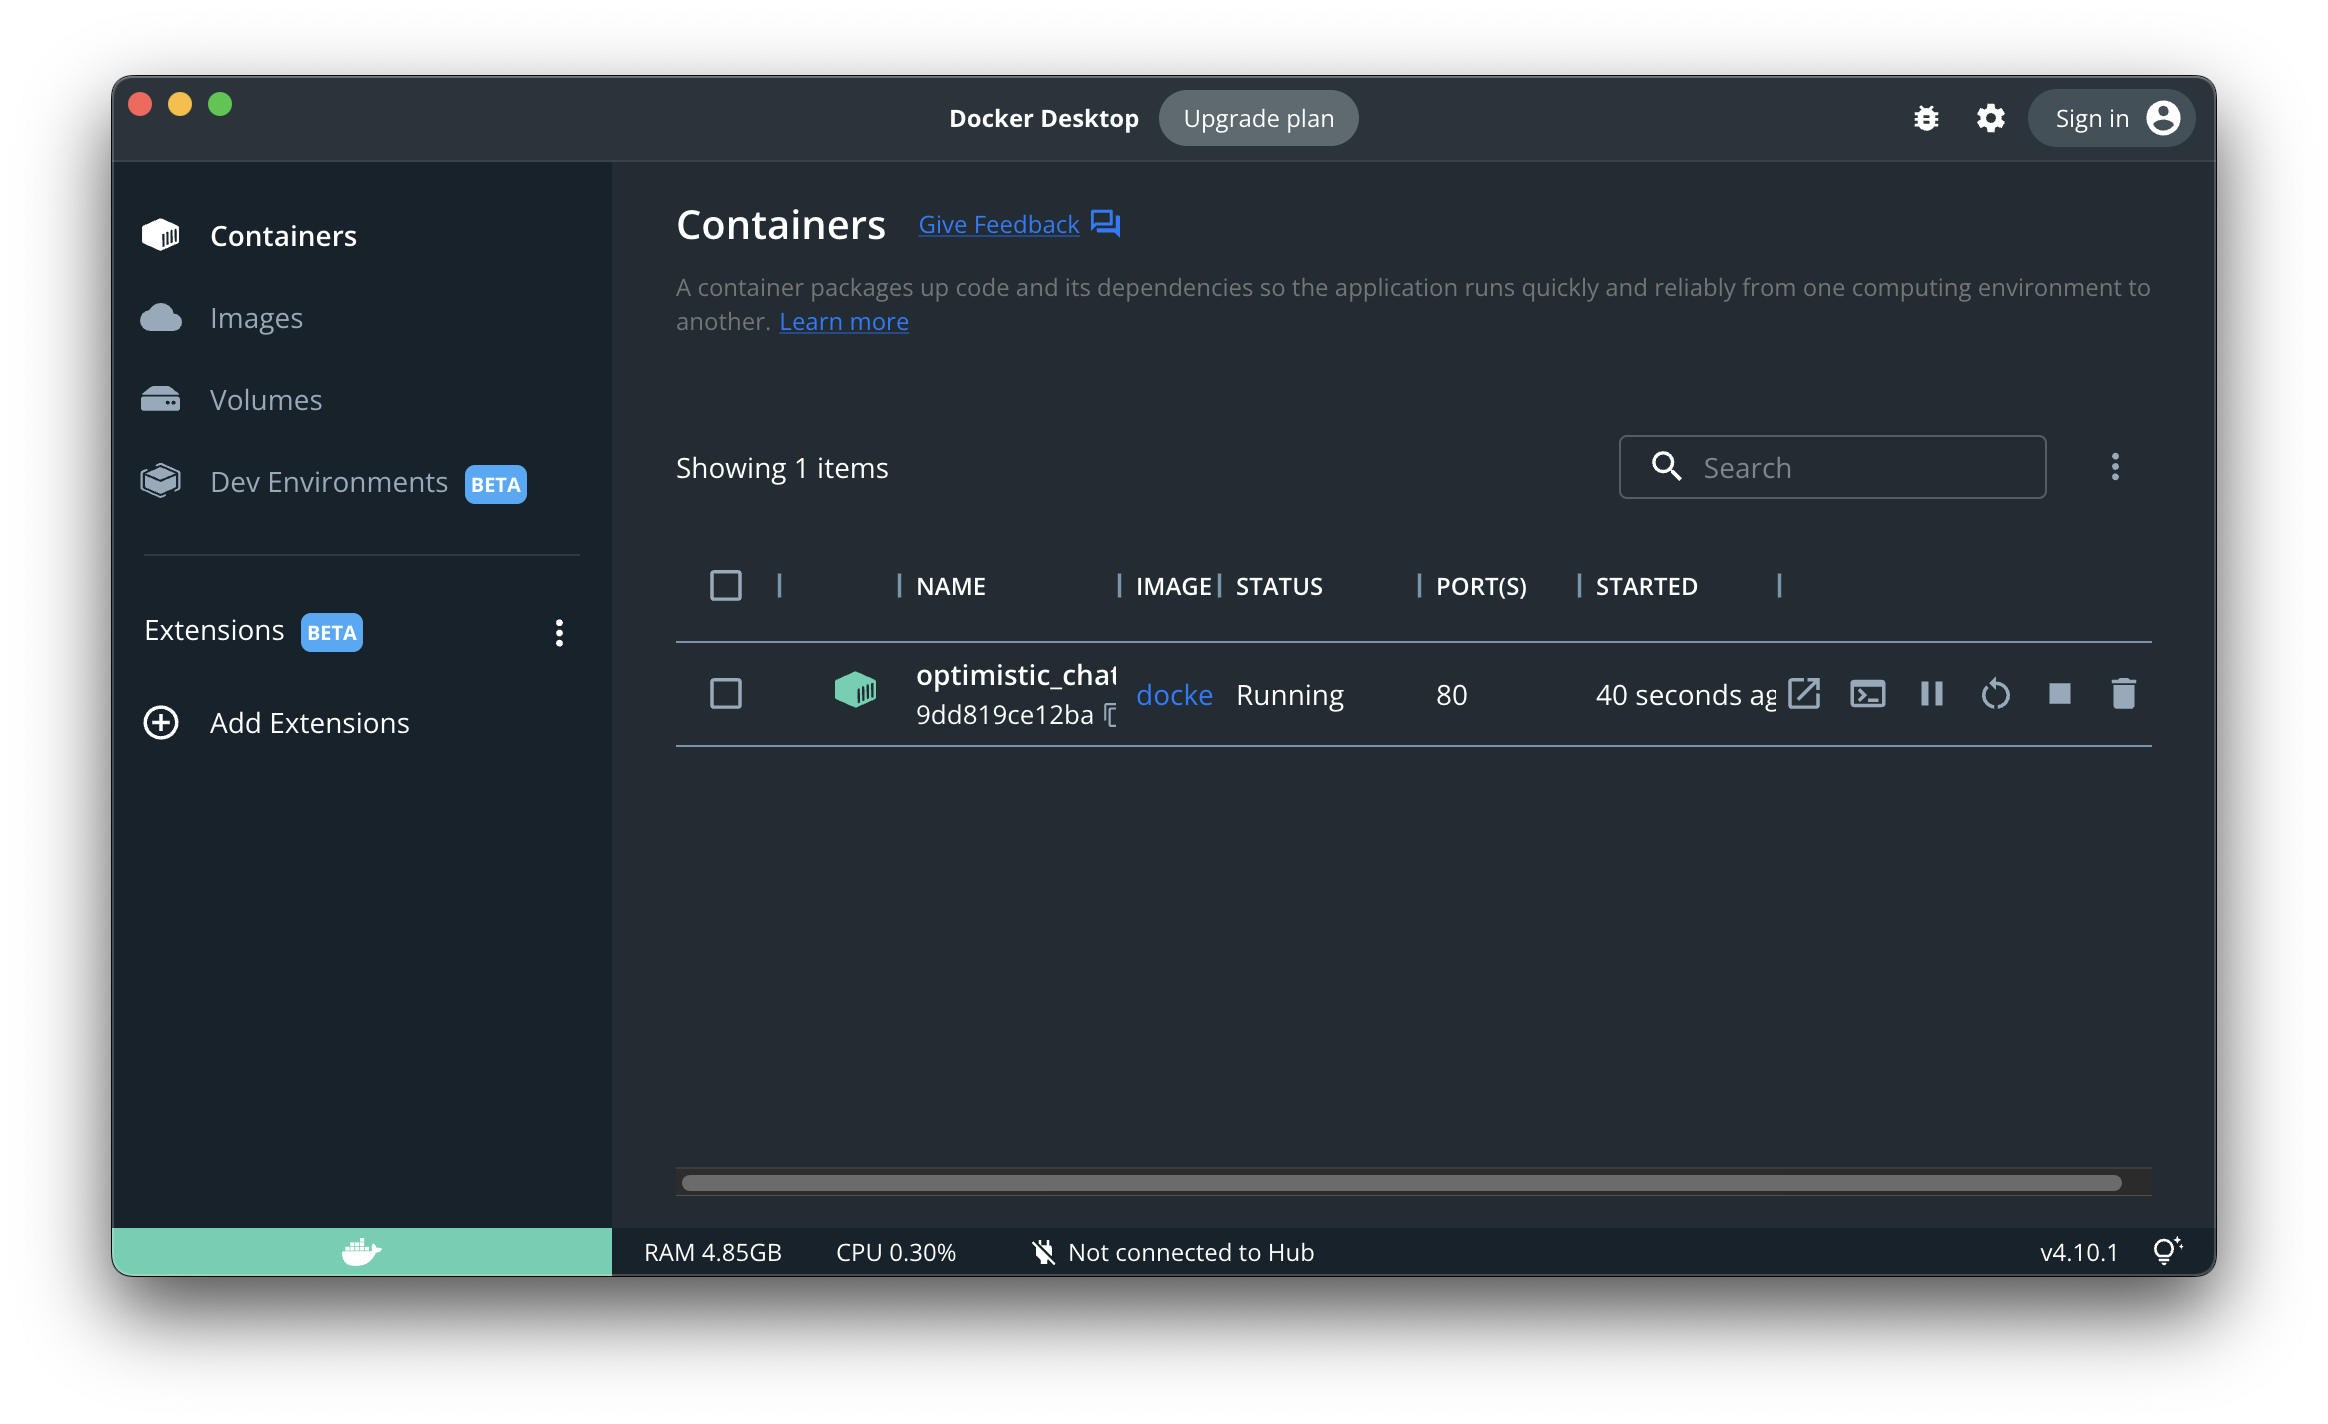Image resolution: width=2328 pixels, height=1424 pixels.
Task: Open container list options kebab menu
Action: point(2114,467)
